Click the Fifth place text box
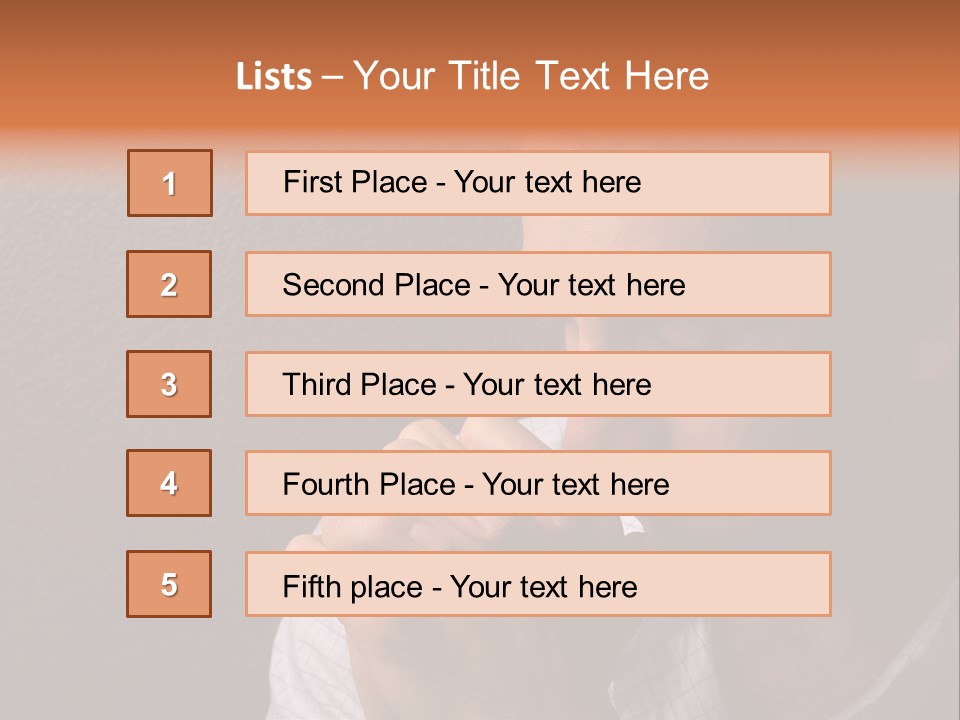This screenshot has width=960, height=720. 538,585
